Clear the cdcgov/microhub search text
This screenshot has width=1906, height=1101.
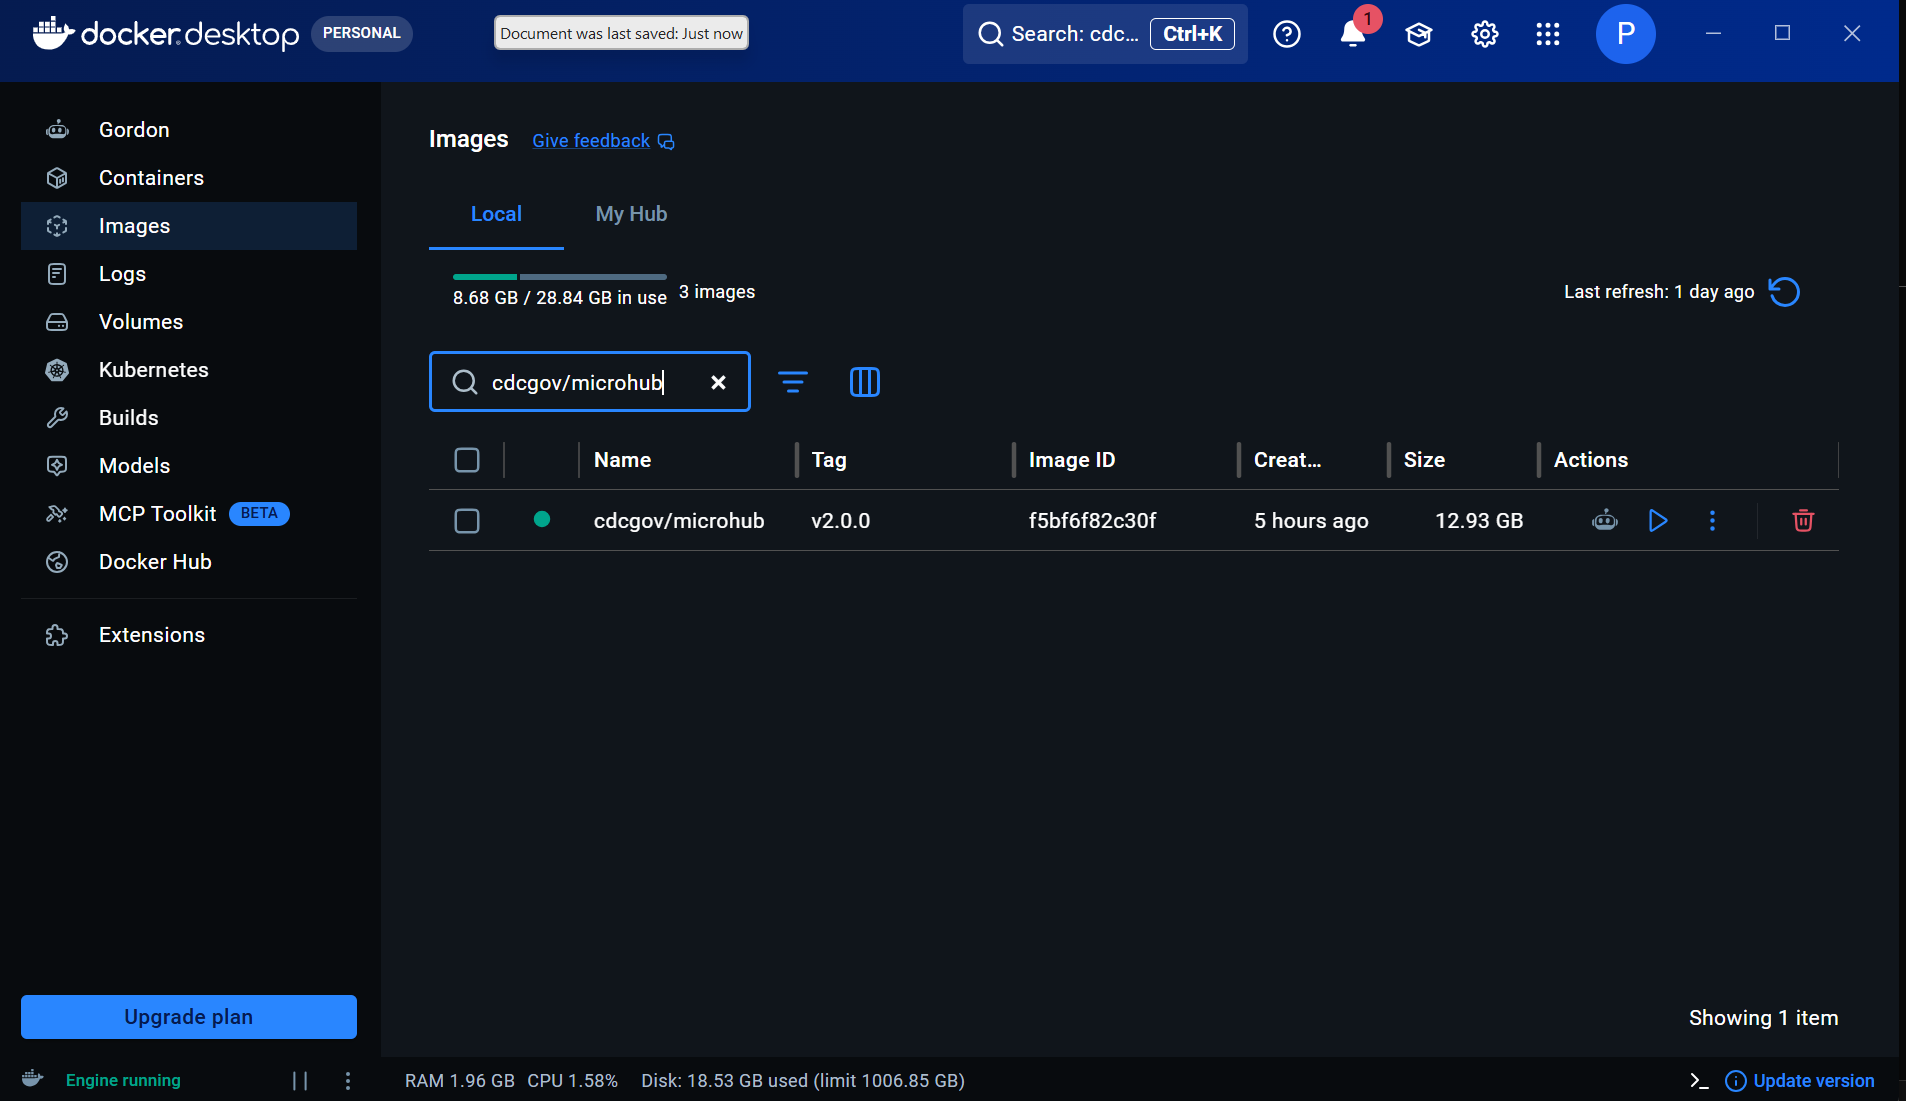pyautogui.click(x=718, y=382)
